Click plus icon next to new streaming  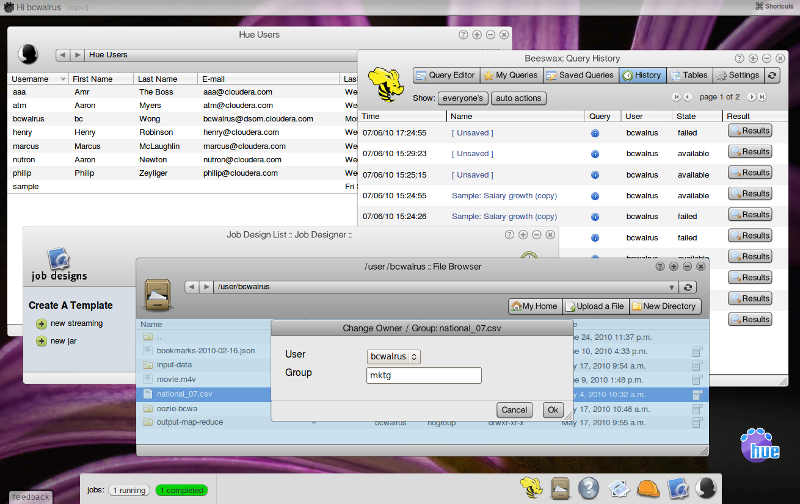(41, 324)
